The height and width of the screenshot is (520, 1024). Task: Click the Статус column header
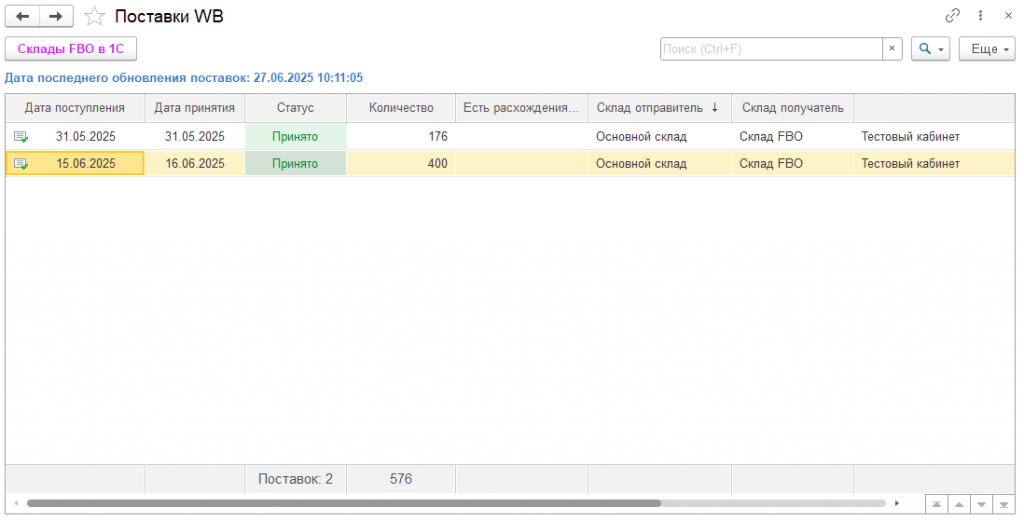[x=295, y=108]
